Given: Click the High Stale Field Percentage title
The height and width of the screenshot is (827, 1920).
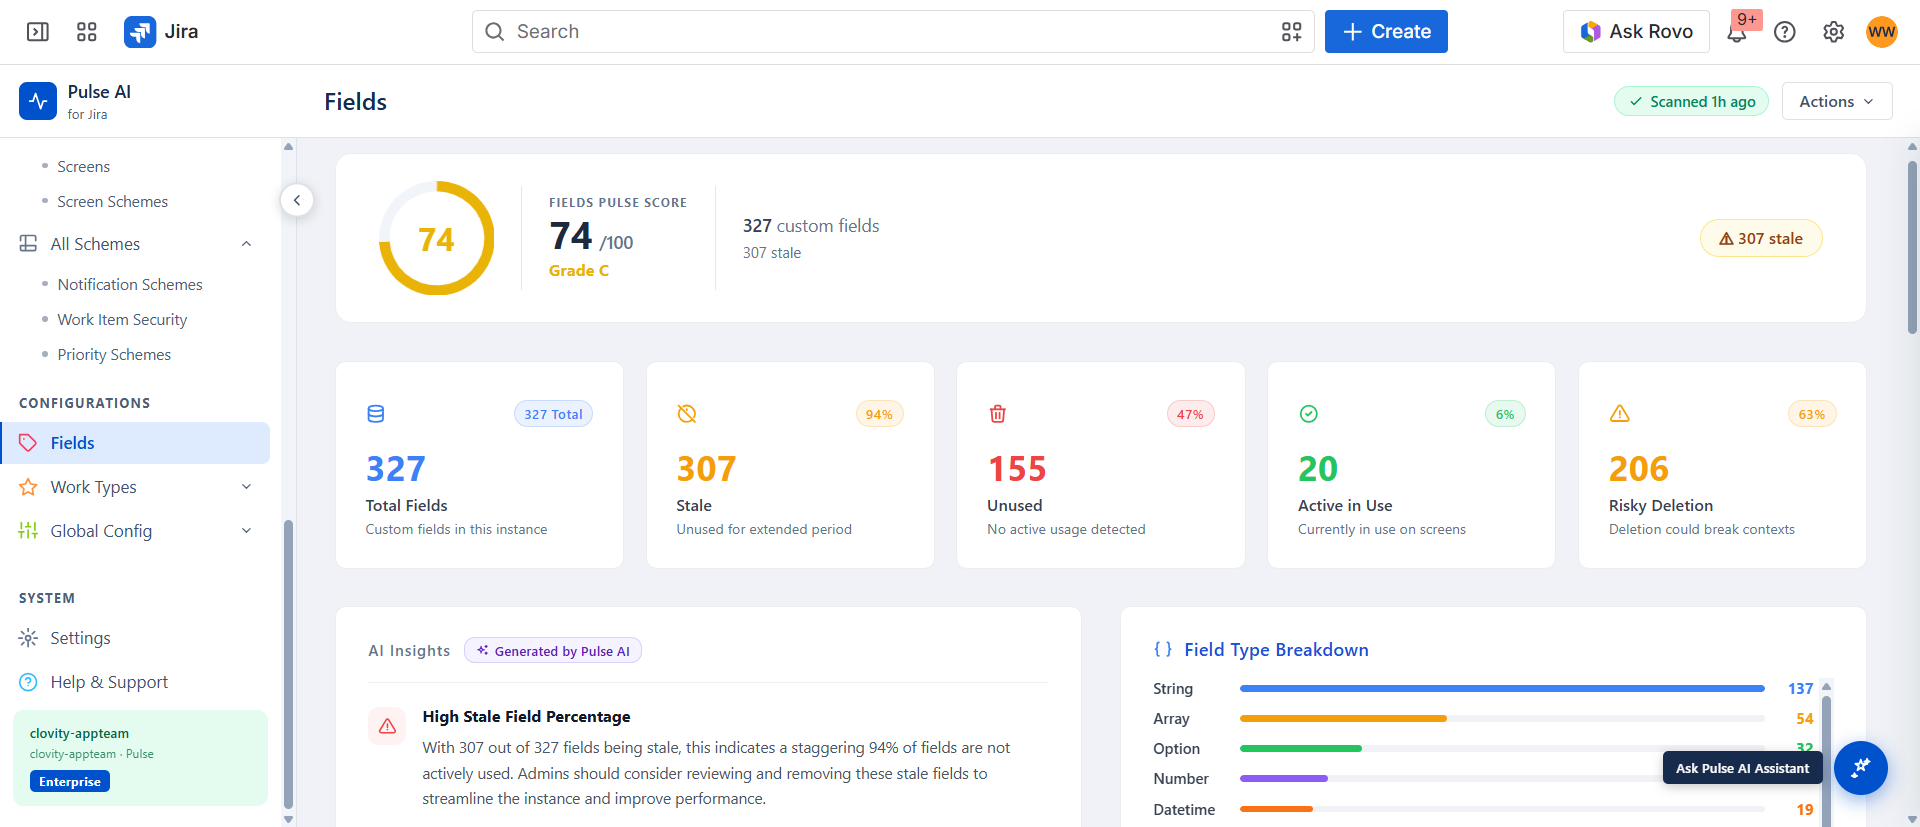Looking at the screenshot, I should 526,717.
